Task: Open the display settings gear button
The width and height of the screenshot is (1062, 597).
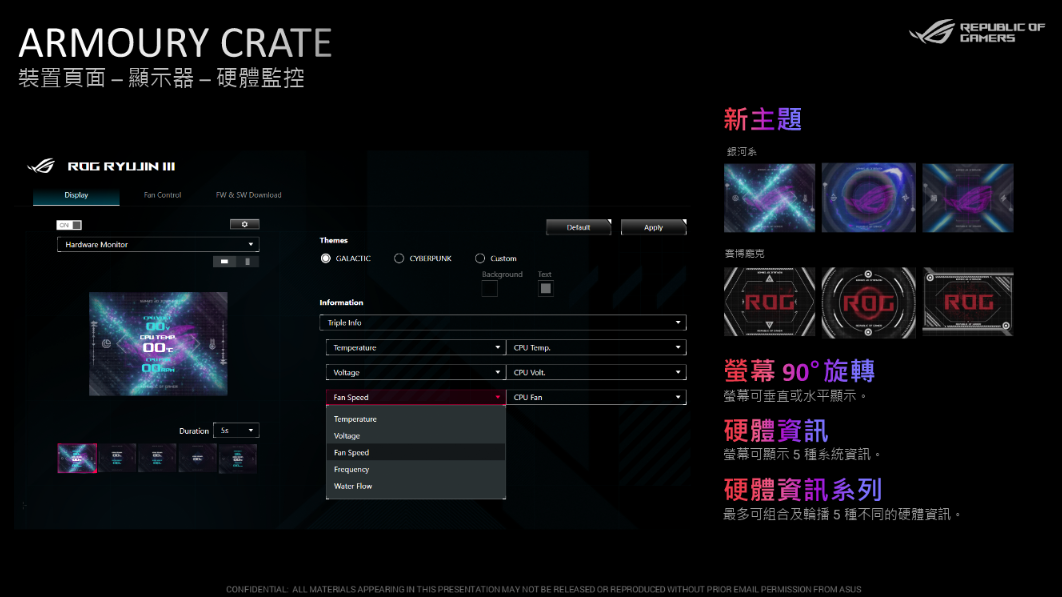Action: (245, 224)
